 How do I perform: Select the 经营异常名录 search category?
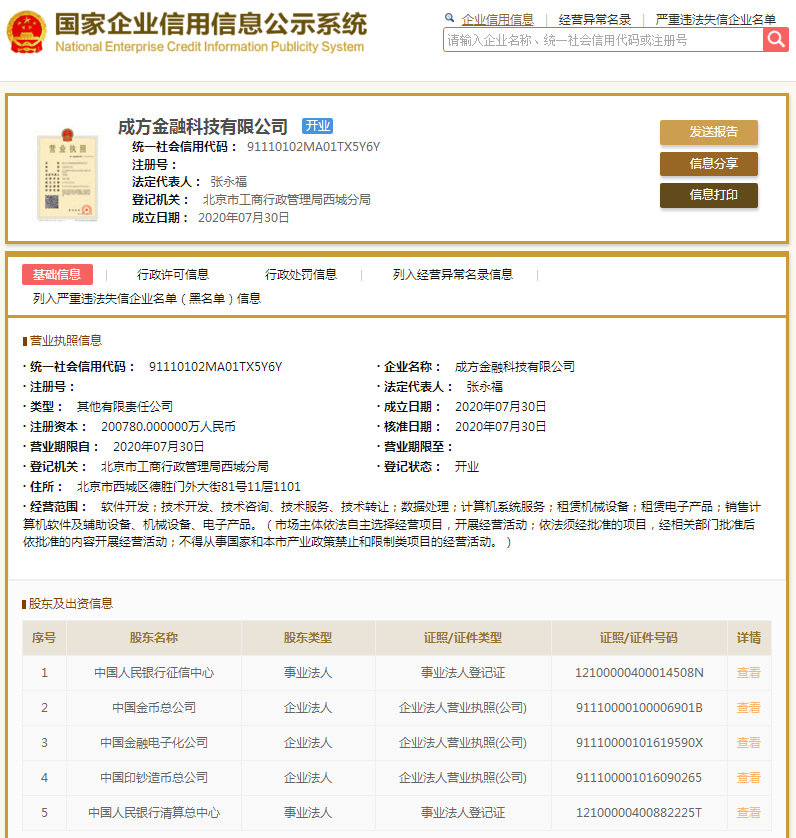pos(594,20)
